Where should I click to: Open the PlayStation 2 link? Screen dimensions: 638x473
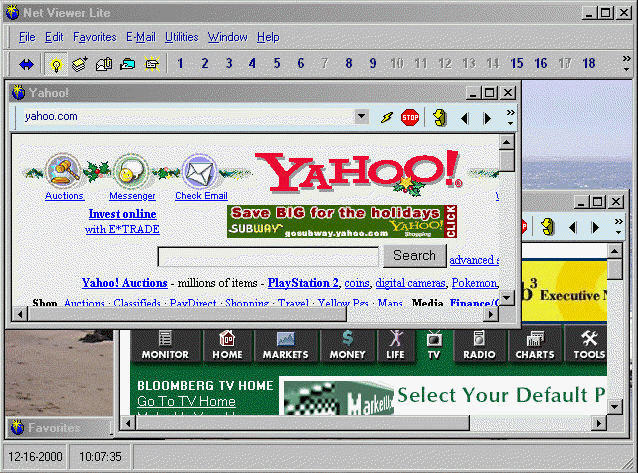tap(303, 283)
